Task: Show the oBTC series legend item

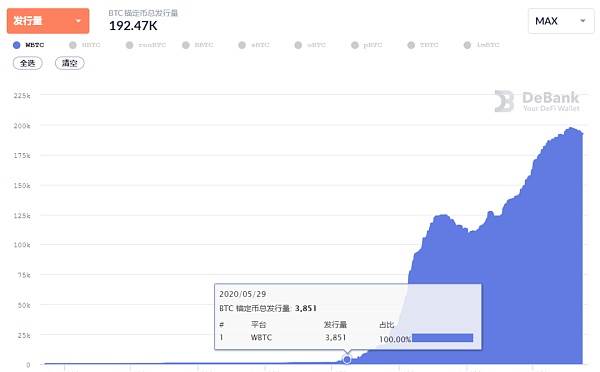Action: (x=311, y=45)
